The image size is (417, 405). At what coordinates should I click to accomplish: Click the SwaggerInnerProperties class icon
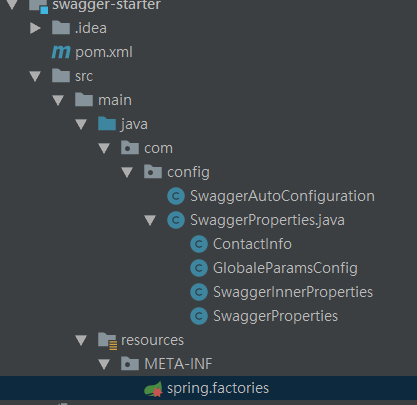click(199, 292)
